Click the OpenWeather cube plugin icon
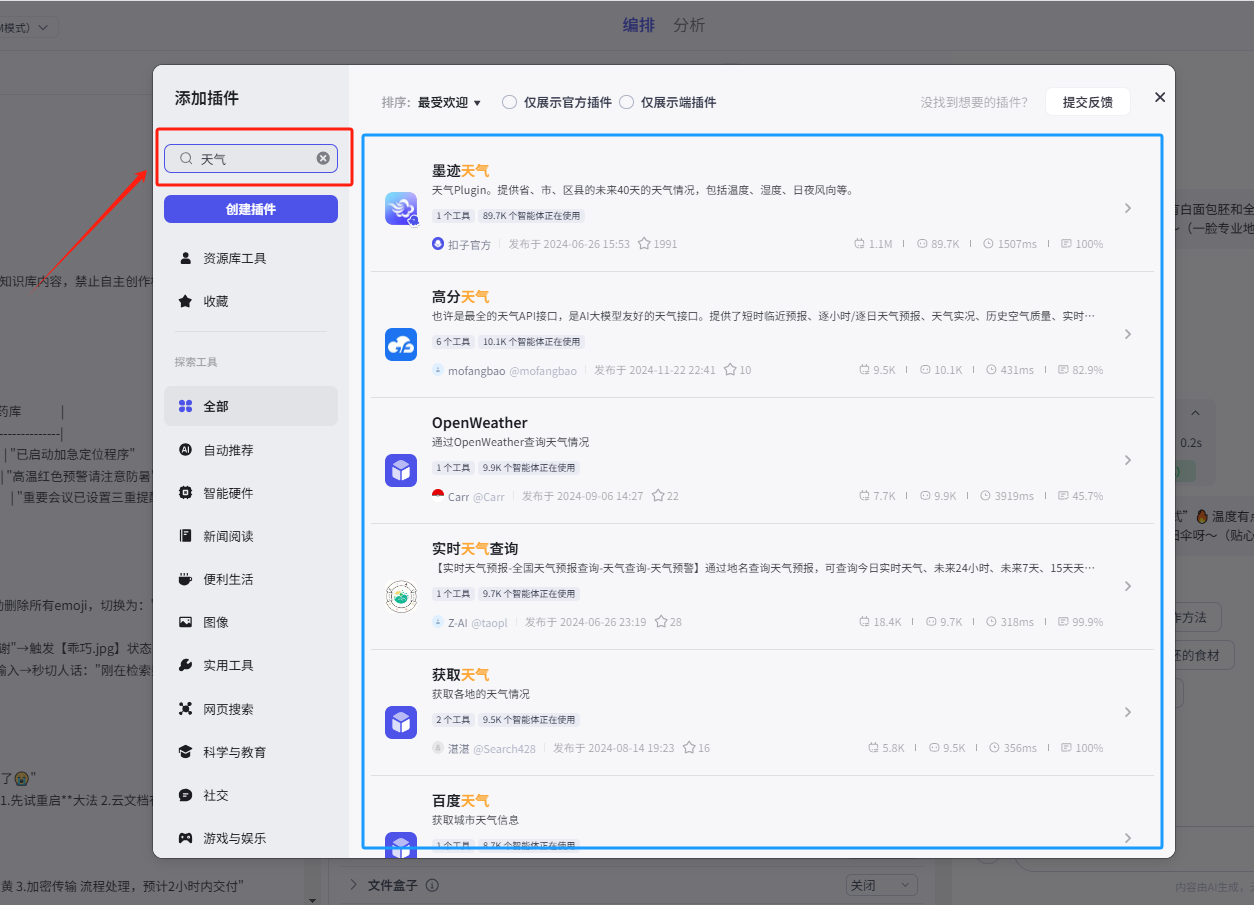The width and height of the screenshot is (1254, 905). click(401, 470)
